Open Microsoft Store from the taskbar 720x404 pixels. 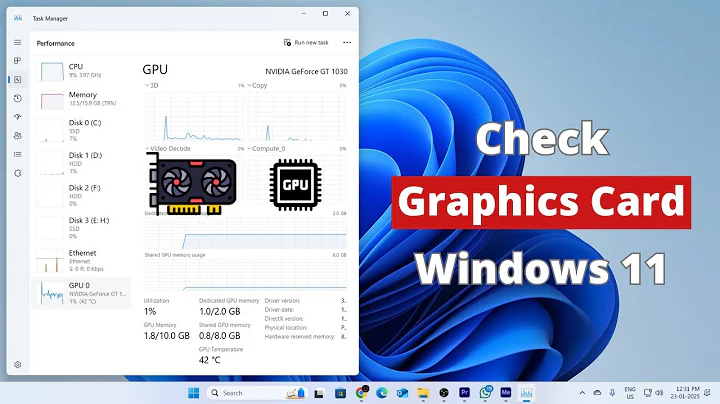(340, 393)
